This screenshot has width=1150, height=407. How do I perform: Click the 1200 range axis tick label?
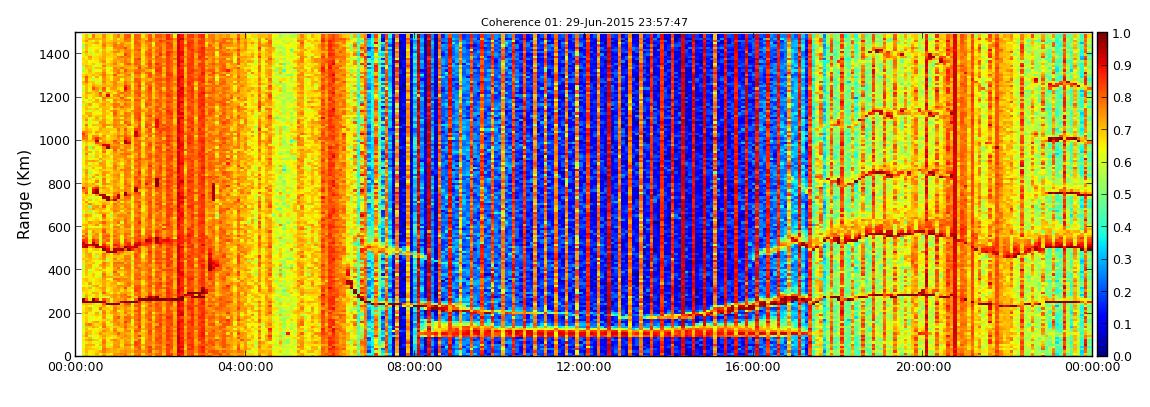pos(57,98)
